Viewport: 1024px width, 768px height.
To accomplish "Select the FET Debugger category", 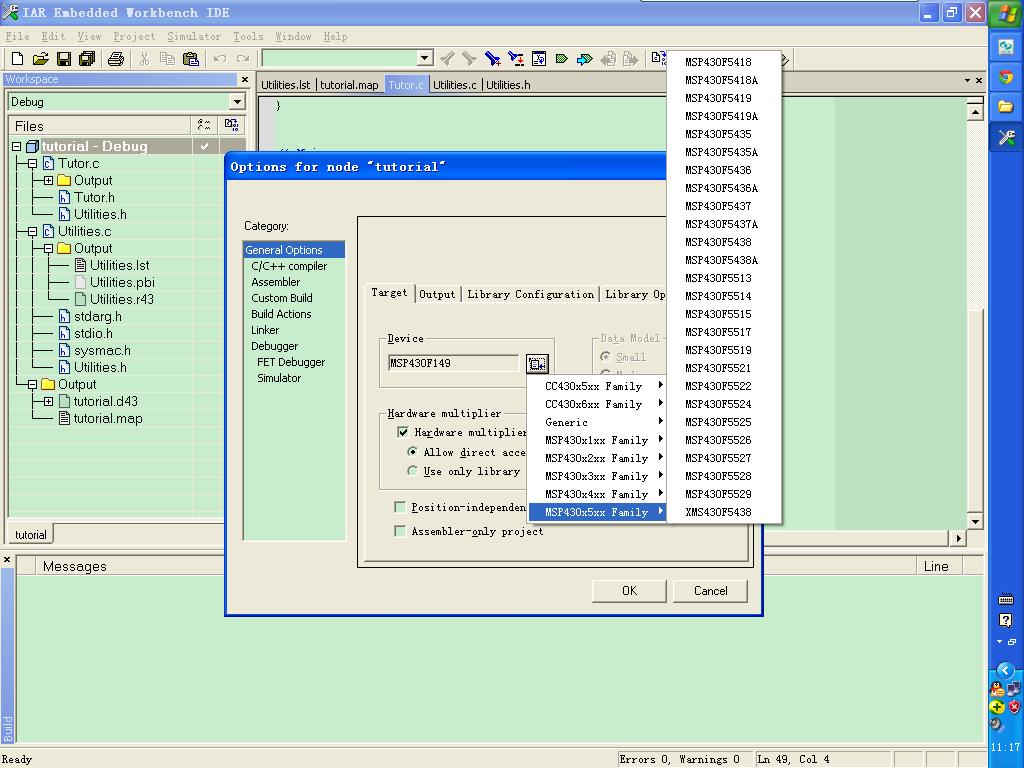I will click(x=291, y=362).
